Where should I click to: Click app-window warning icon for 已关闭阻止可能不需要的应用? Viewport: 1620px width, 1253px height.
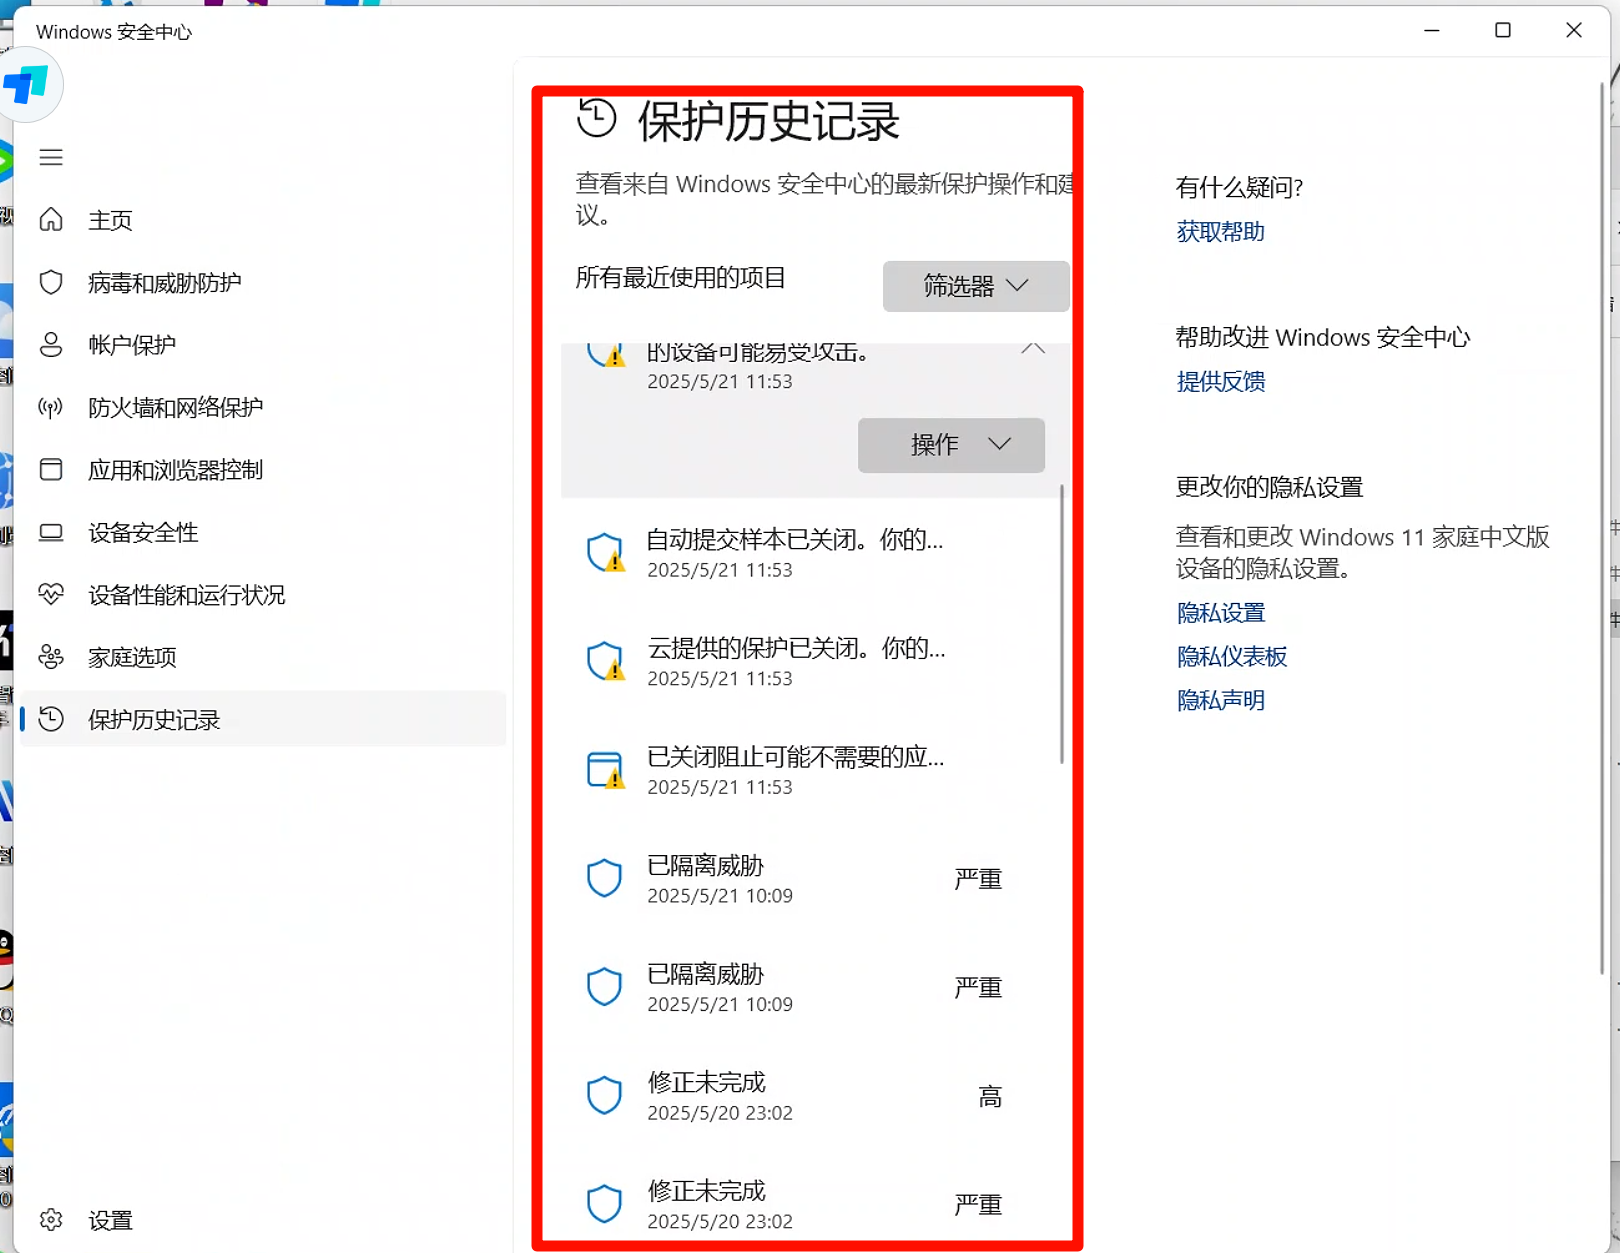coord(605,770)
